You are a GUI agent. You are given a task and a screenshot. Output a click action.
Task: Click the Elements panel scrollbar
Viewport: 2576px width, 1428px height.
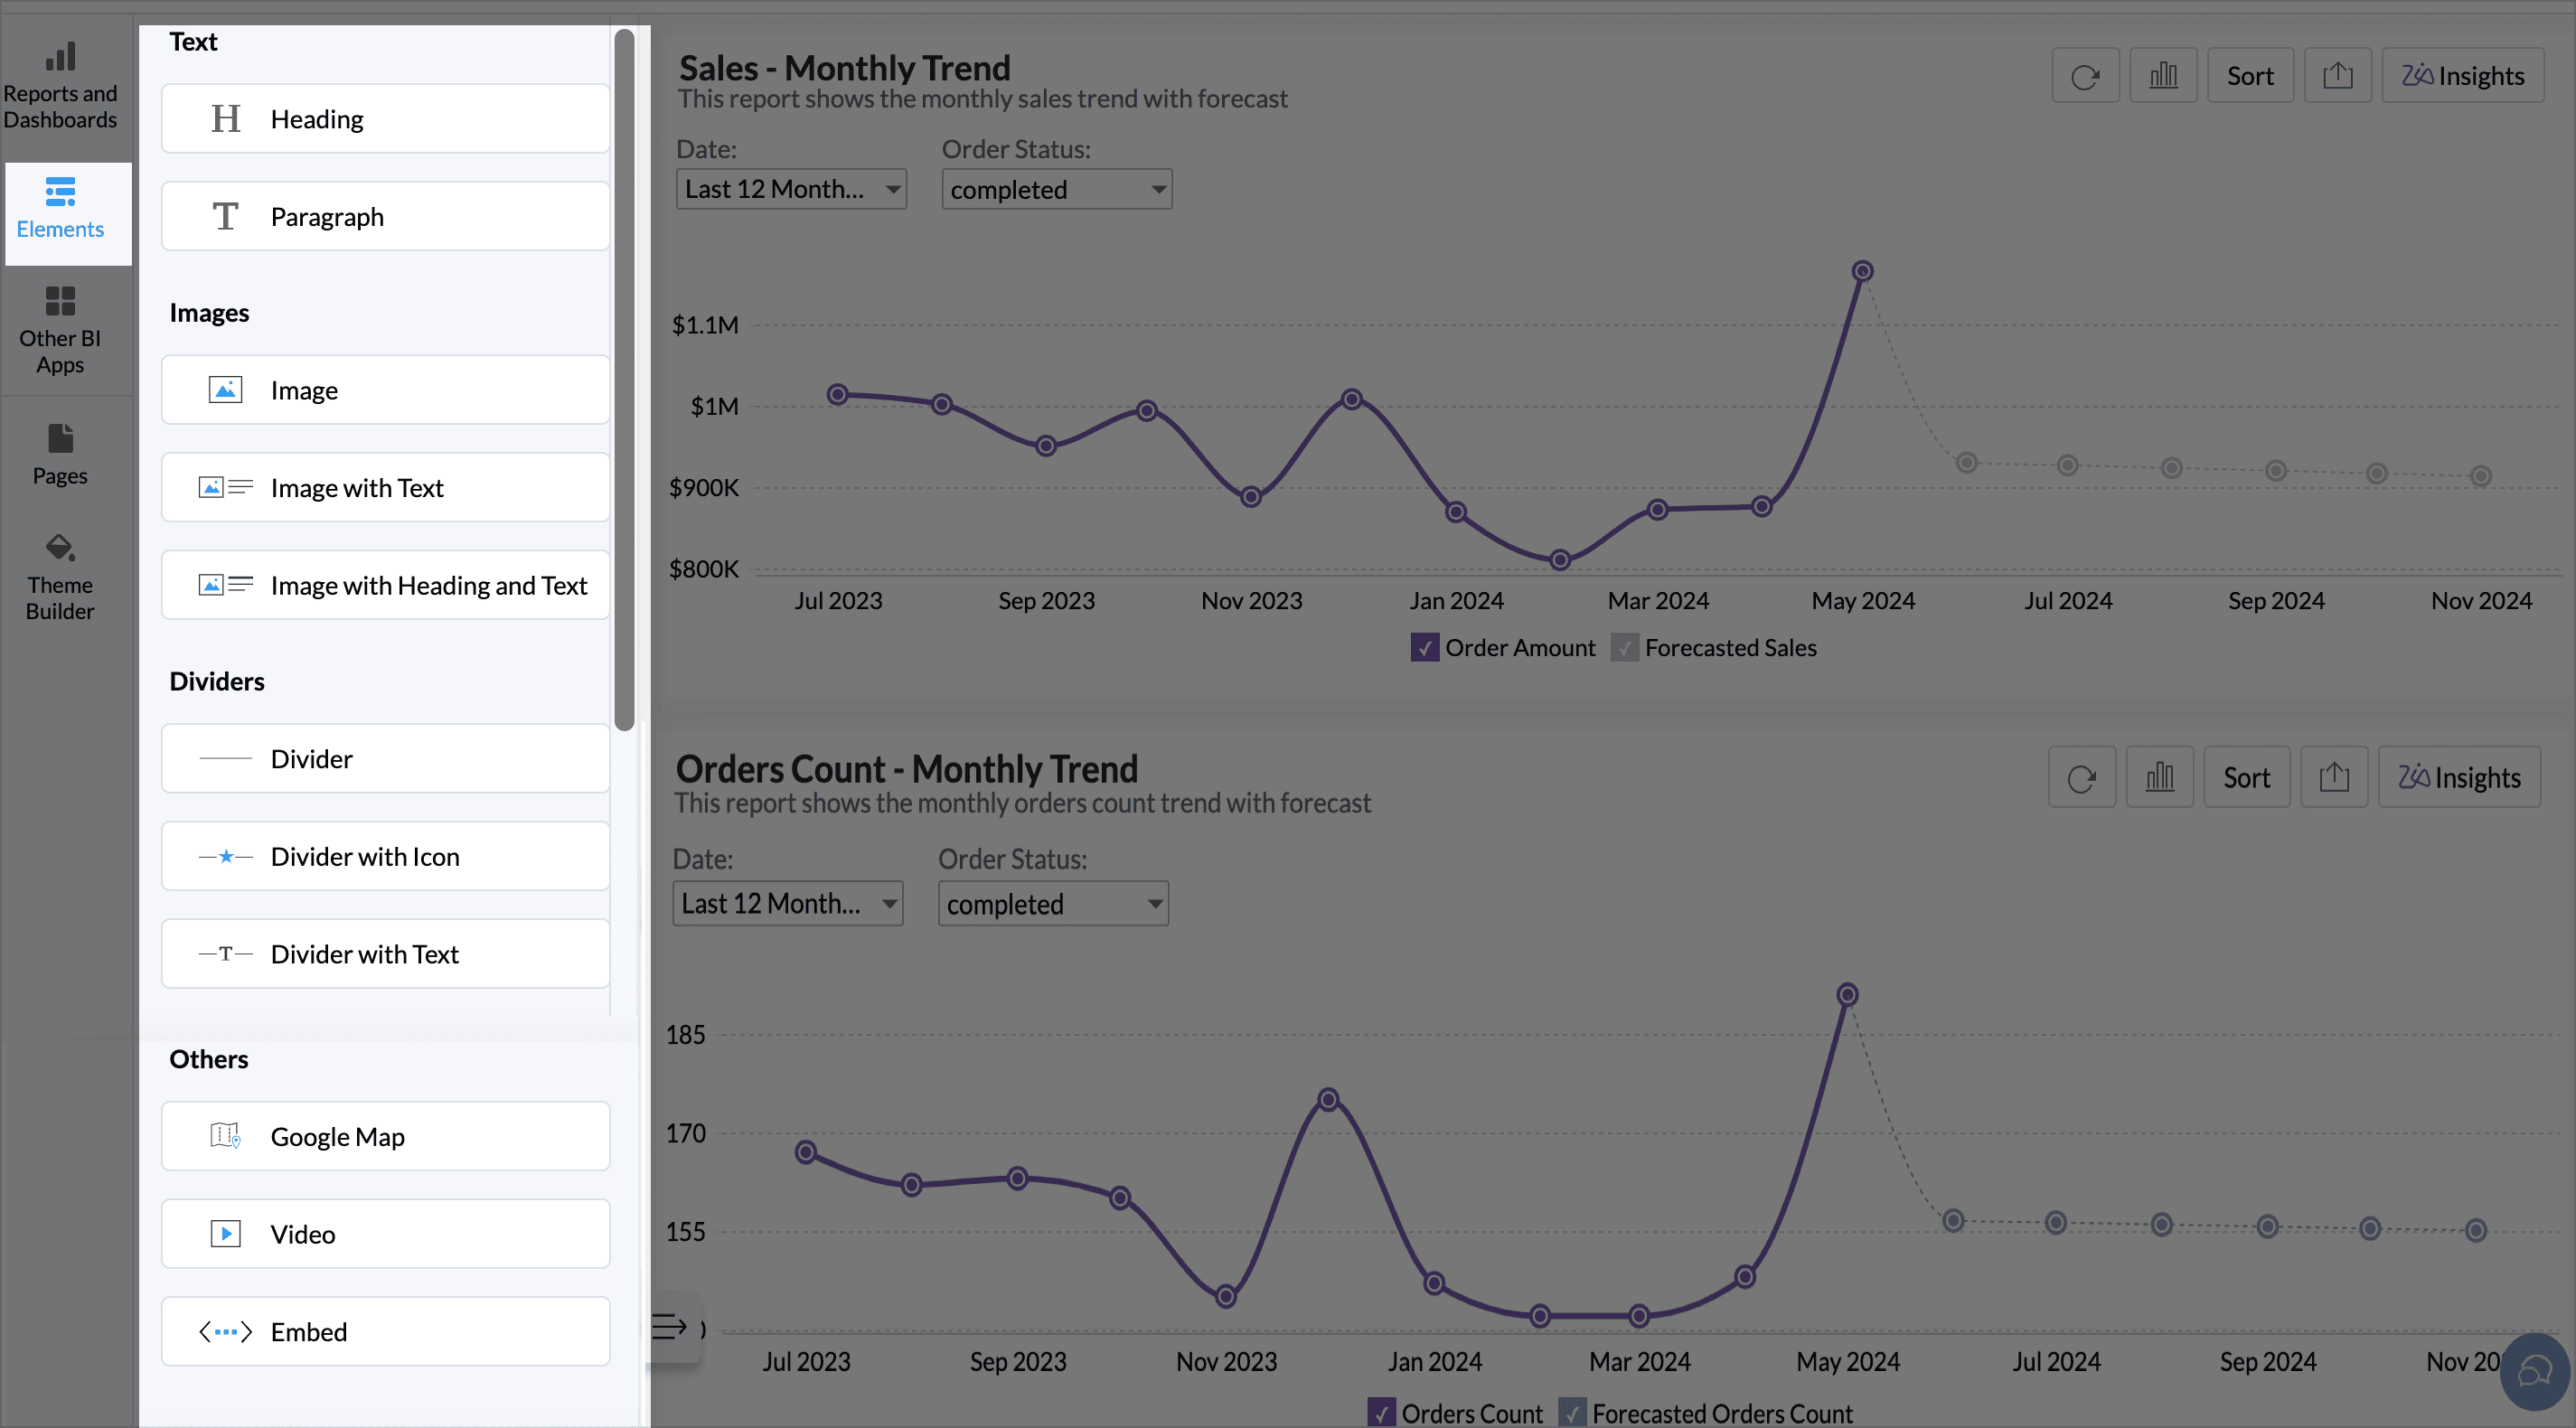click(625, 380)
